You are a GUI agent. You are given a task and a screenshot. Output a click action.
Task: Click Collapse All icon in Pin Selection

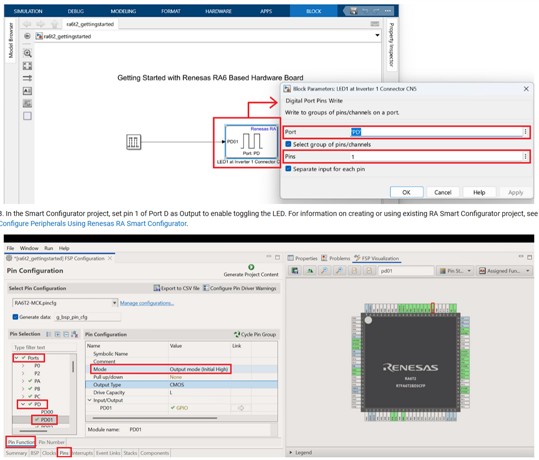(x=66, y=334)
